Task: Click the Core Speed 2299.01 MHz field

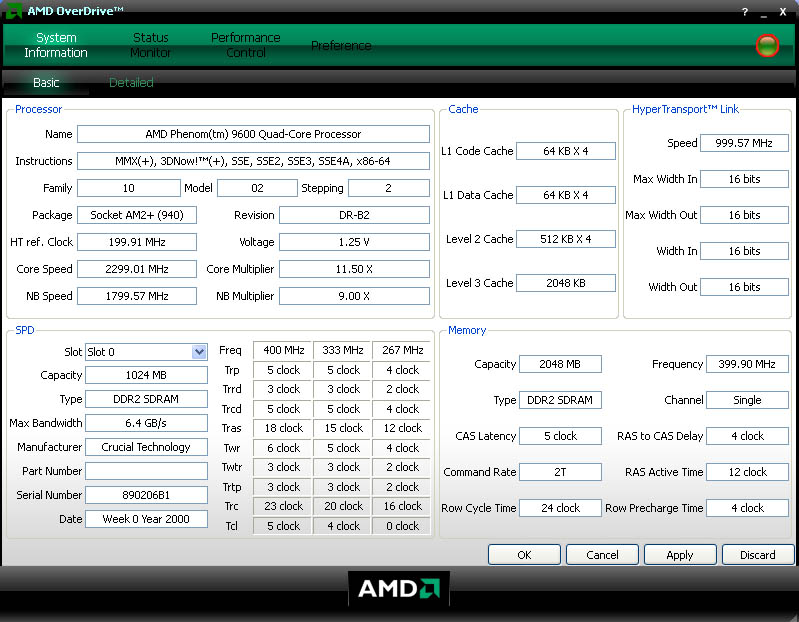Action: (137, 269)
